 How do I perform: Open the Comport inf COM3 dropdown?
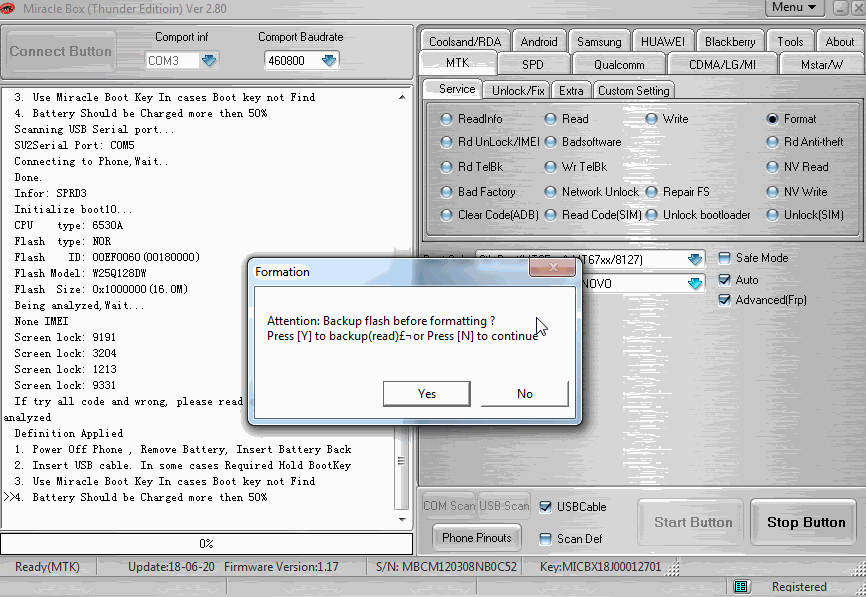coord(209,60)
